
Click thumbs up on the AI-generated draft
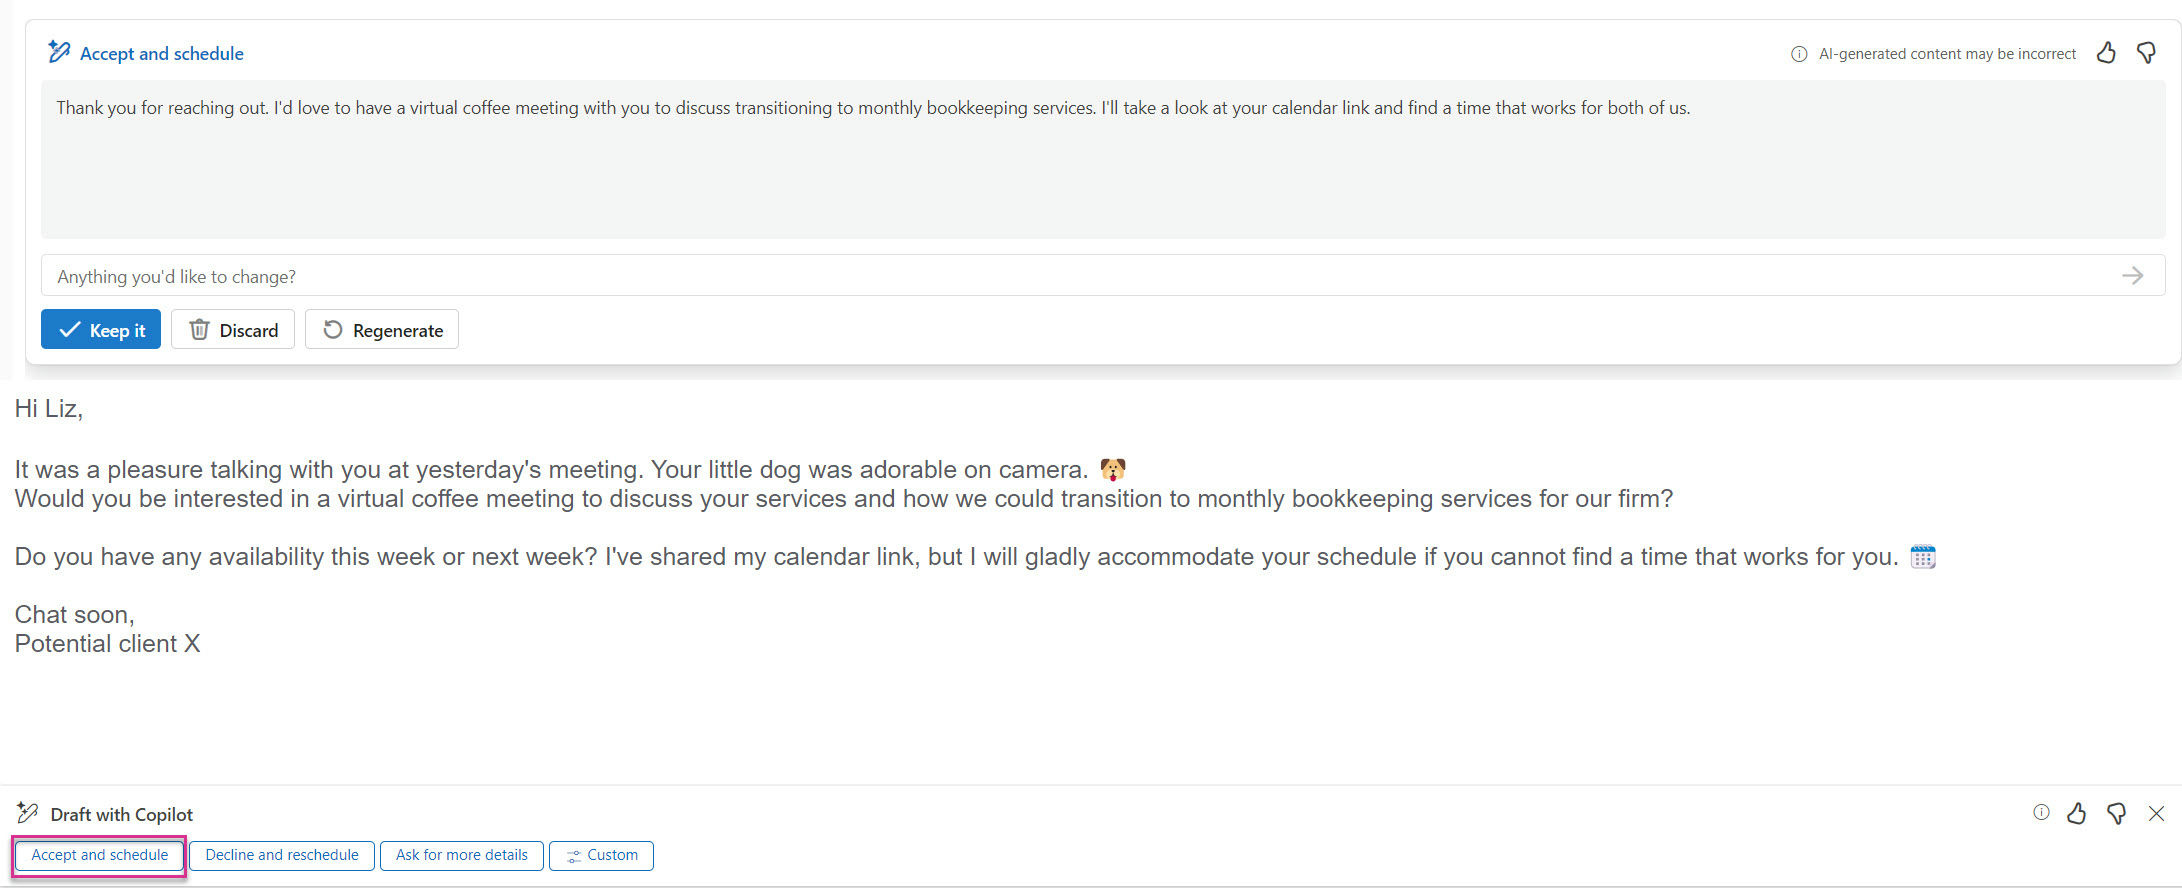coord(2106,53)
